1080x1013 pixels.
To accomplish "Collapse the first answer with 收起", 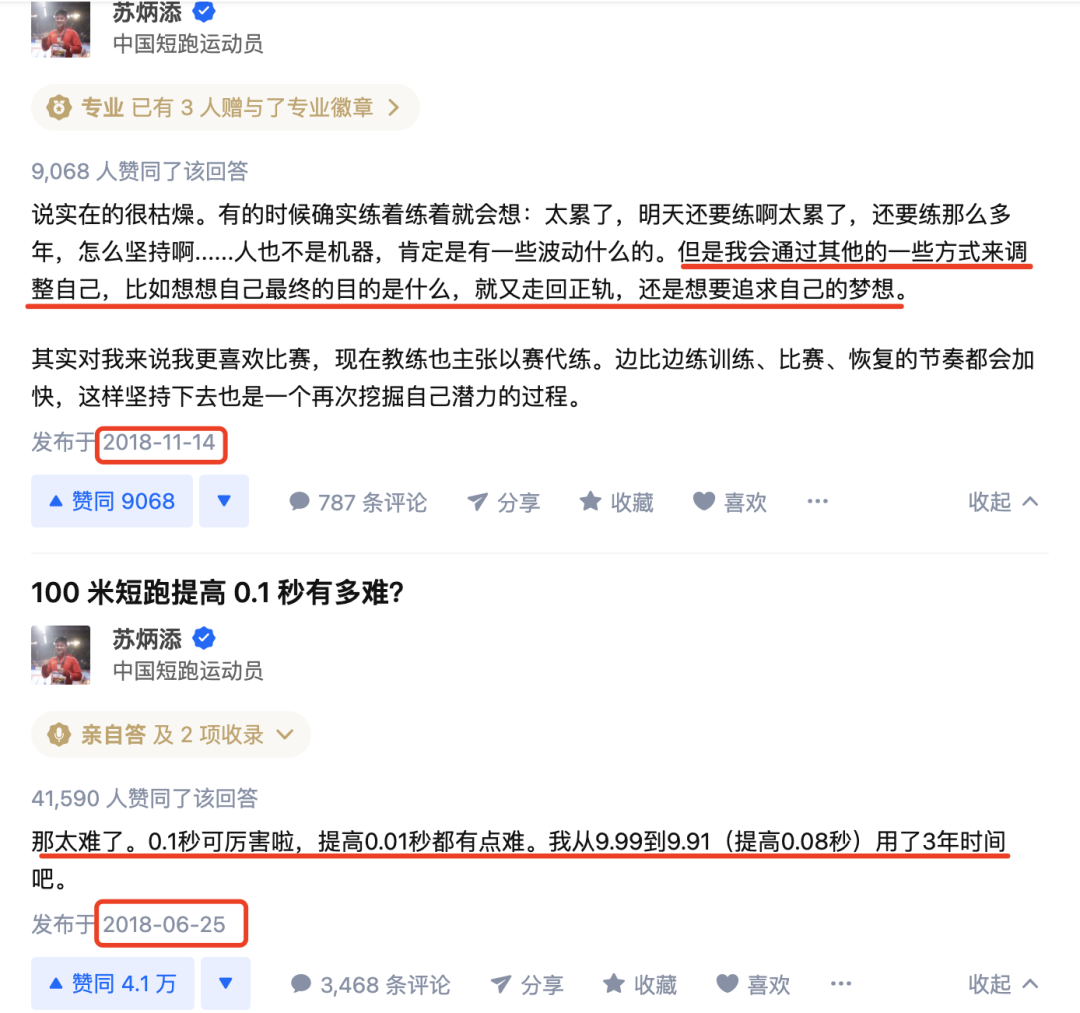I will pos(1003,502).
